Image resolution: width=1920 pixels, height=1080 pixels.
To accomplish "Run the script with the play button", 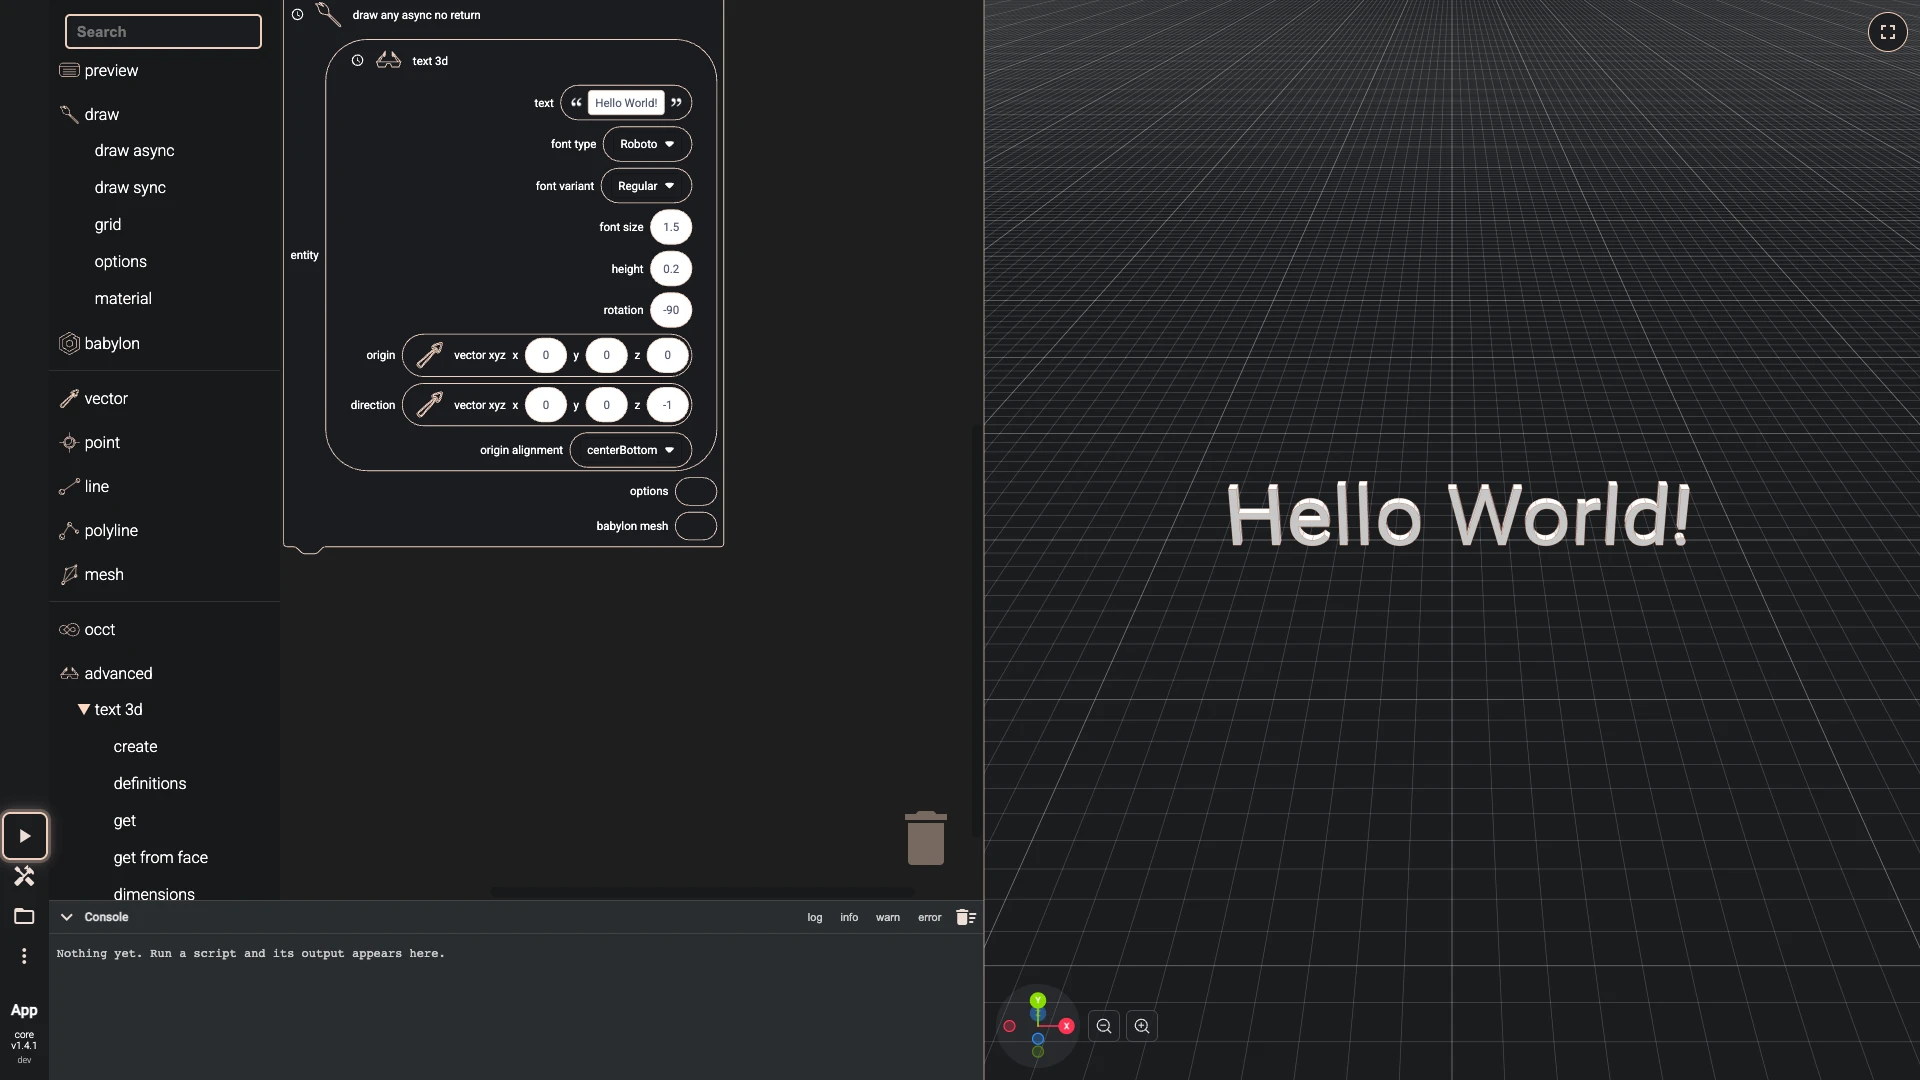I will (x=25, y=836).
